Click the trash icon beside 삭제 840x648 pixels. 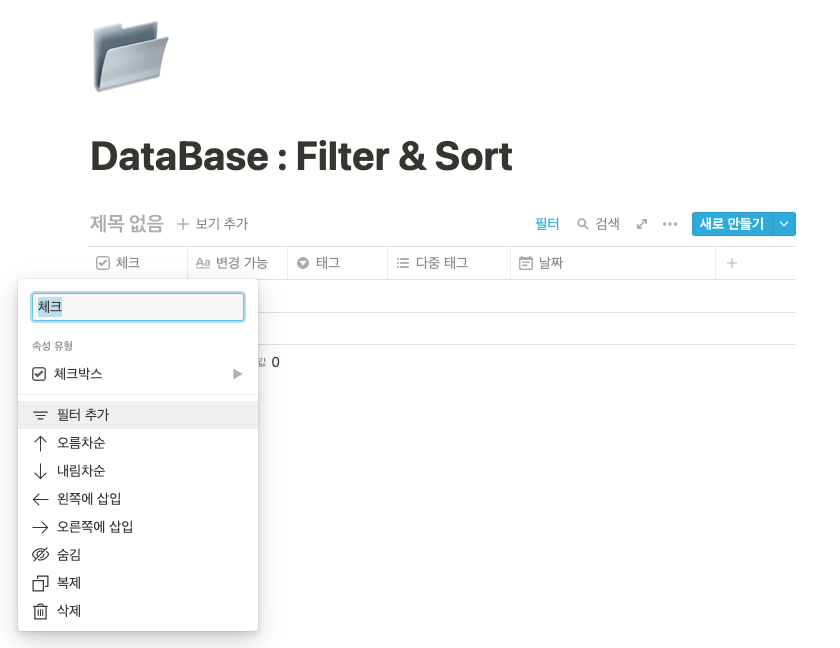(x=40, y=611)
